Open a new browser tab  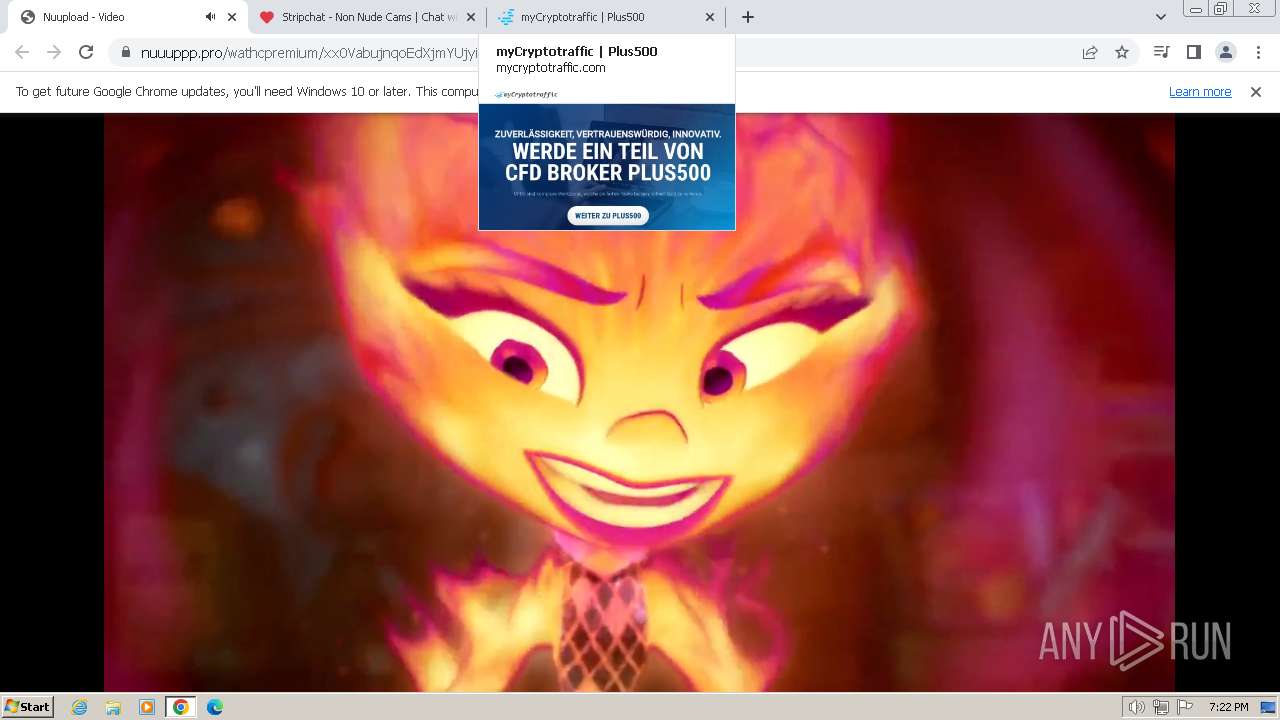coord(748,17)
